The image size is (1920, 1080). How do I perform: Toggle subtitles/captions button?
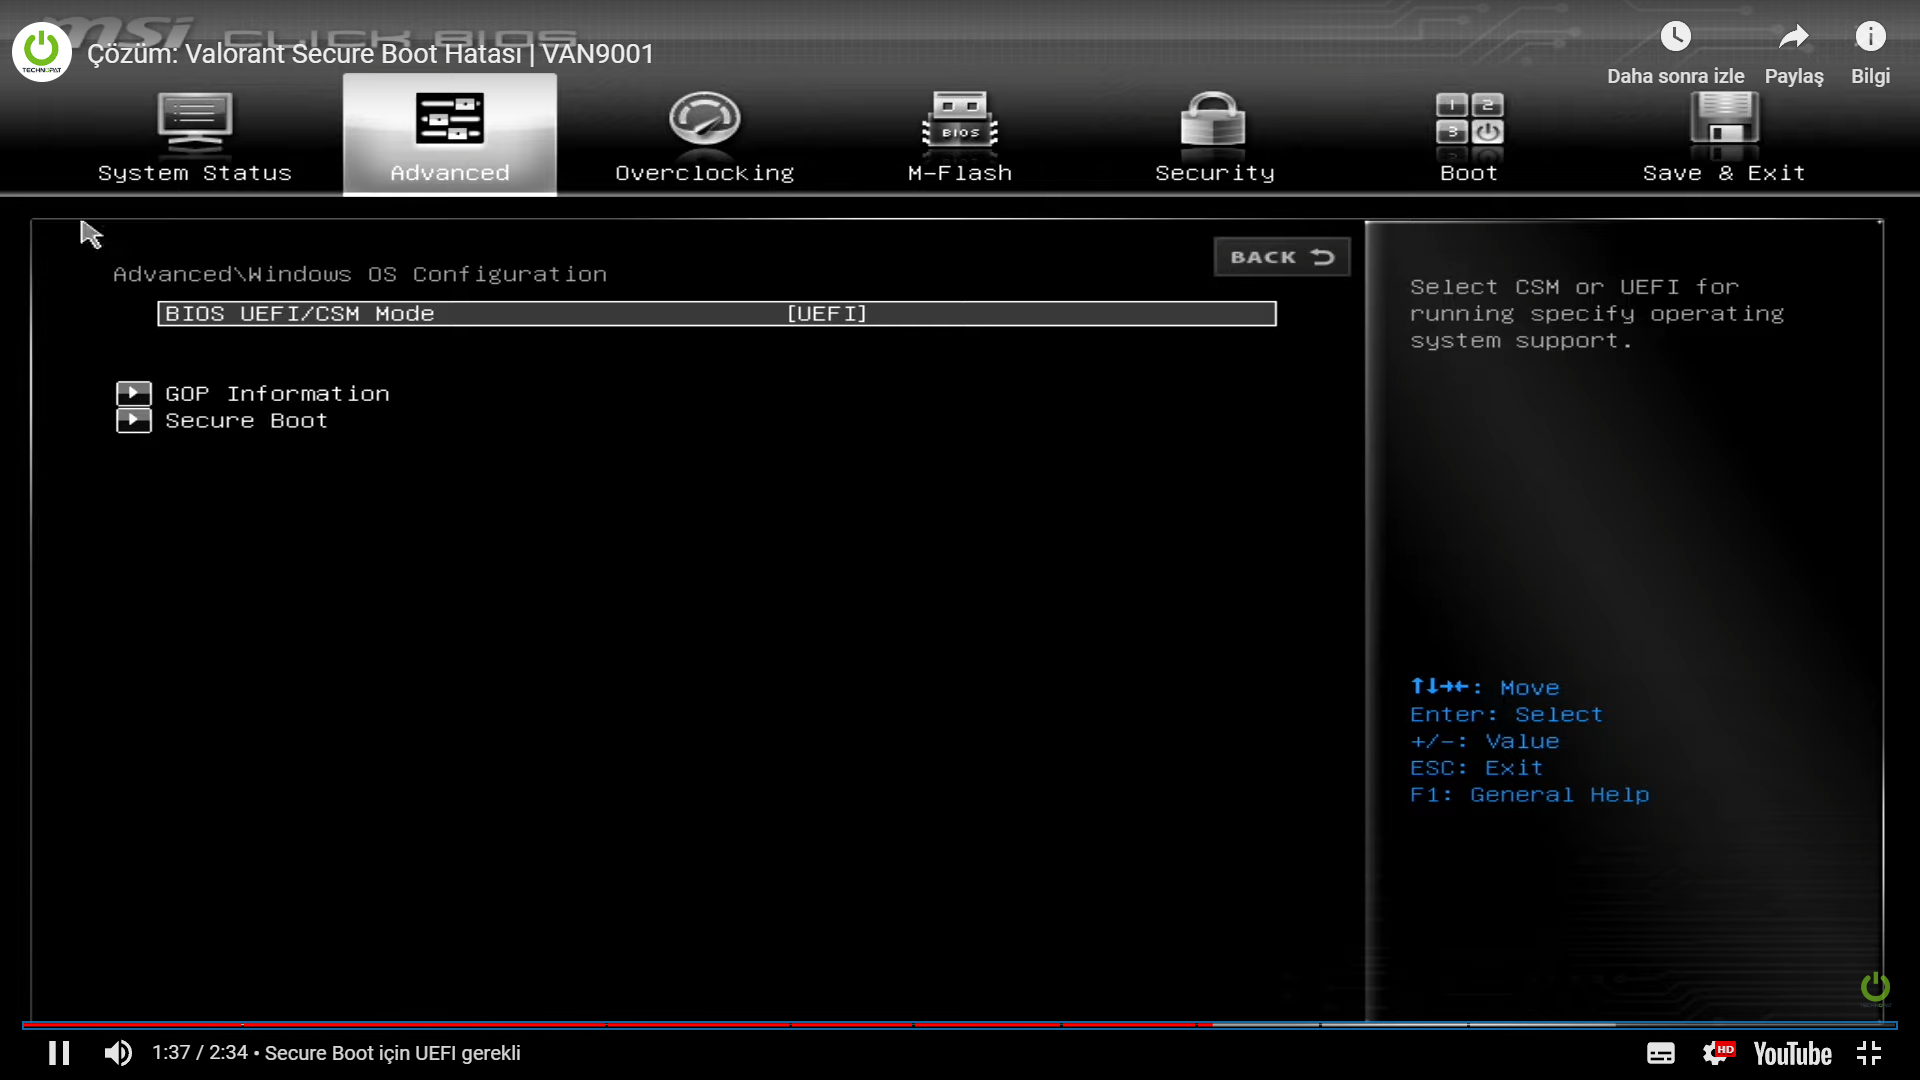(1660, 1053)
